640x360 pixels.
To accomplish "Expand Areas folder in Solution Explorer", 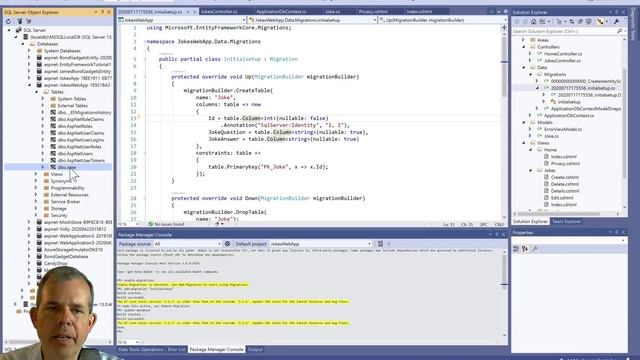I will pos(524,40).
